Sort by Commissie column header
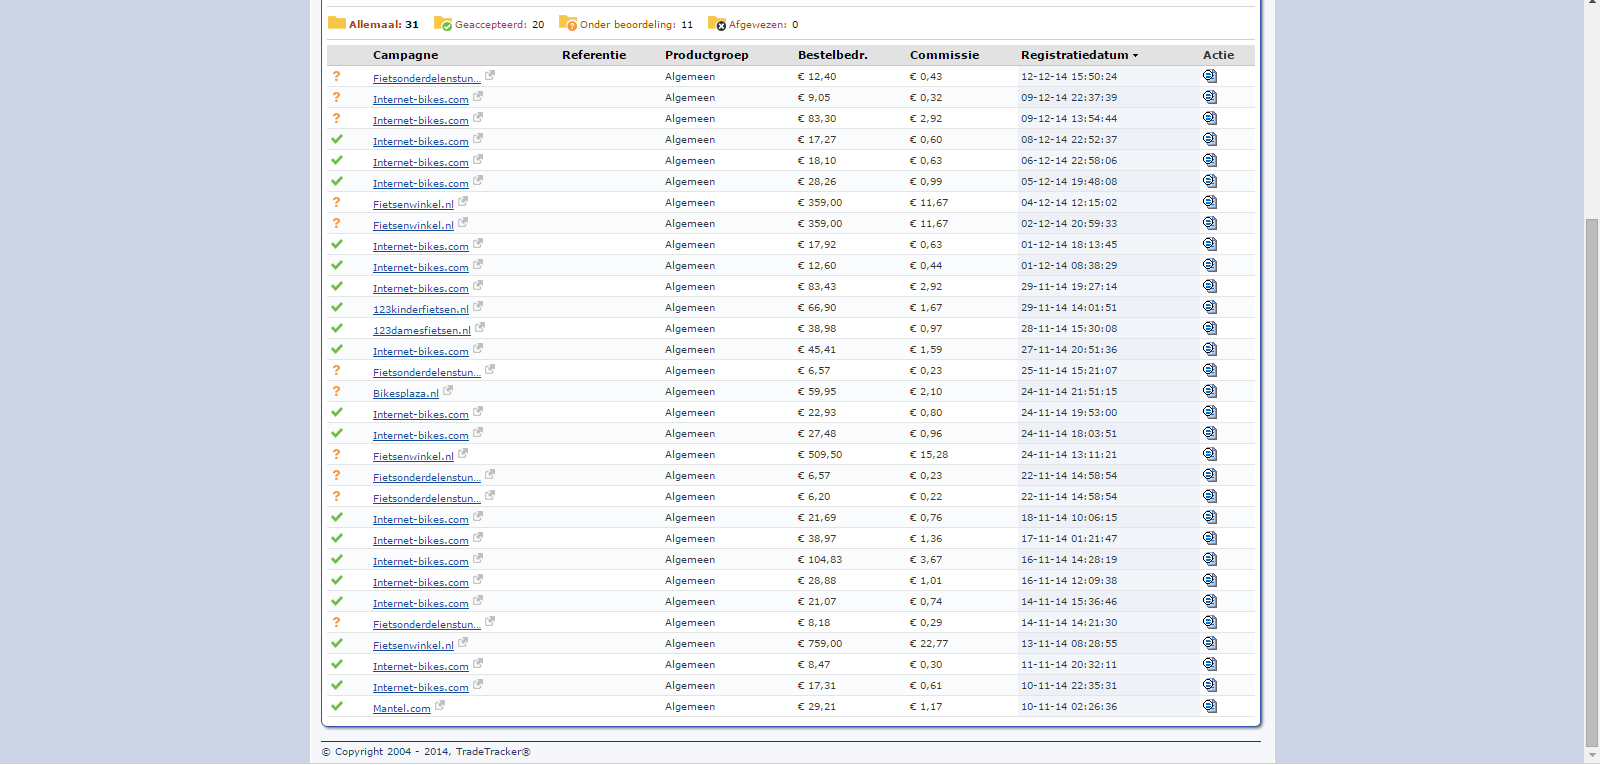Viewport: 1600px width, 765px height. pyautogui.click(x=944, y=55)
